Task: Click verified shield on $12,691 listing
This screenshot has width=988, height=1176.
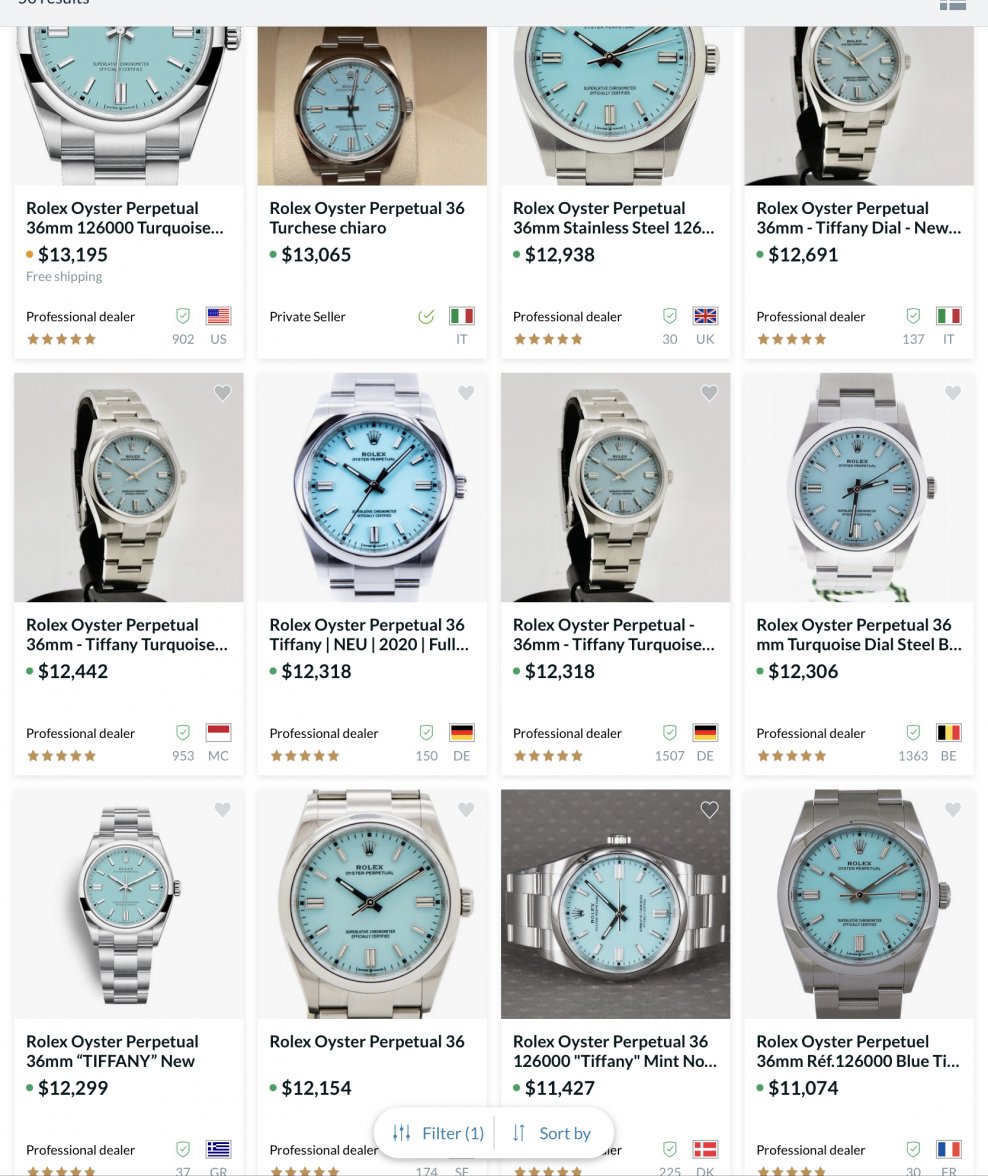Action: 913,316
